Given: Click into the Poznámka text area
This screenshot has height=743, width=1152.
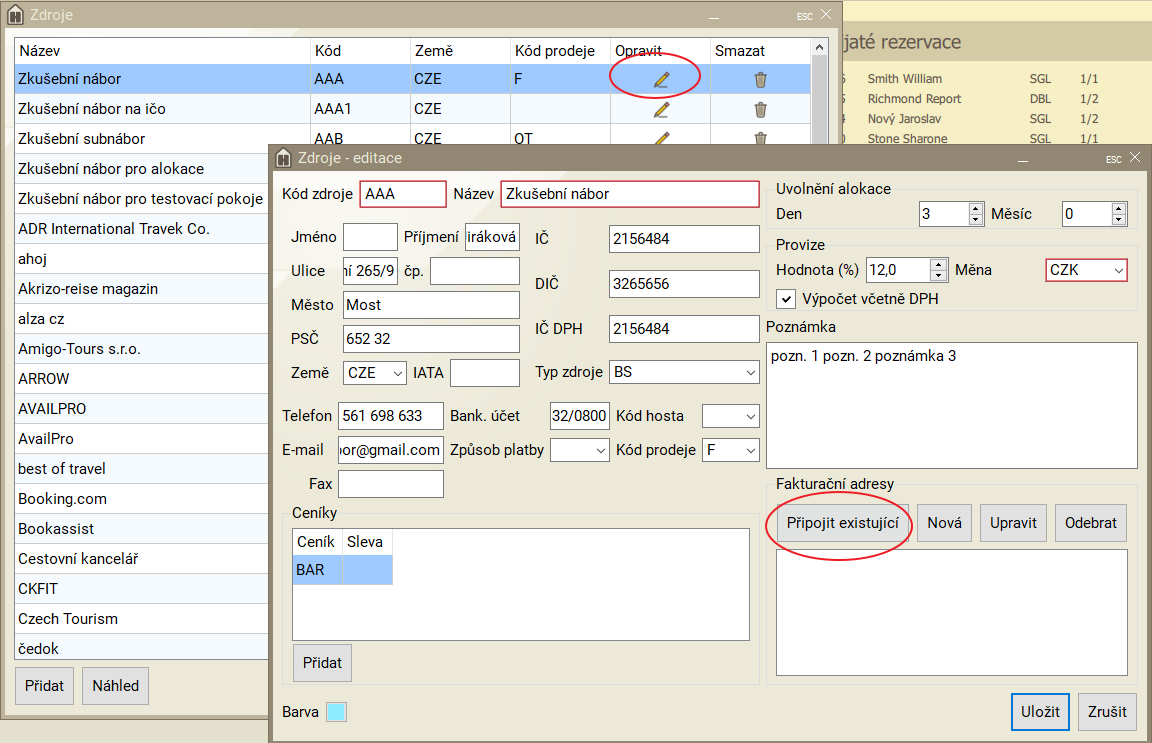Looking at the screenshot, I should pyautogui.click(x=950, y=405).
